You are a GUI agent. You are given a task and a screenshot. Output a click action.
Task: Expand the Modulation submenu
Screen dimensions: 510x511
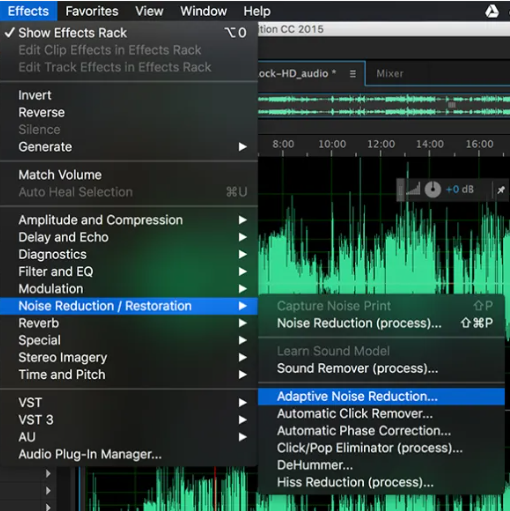click(x=129, y=289)
